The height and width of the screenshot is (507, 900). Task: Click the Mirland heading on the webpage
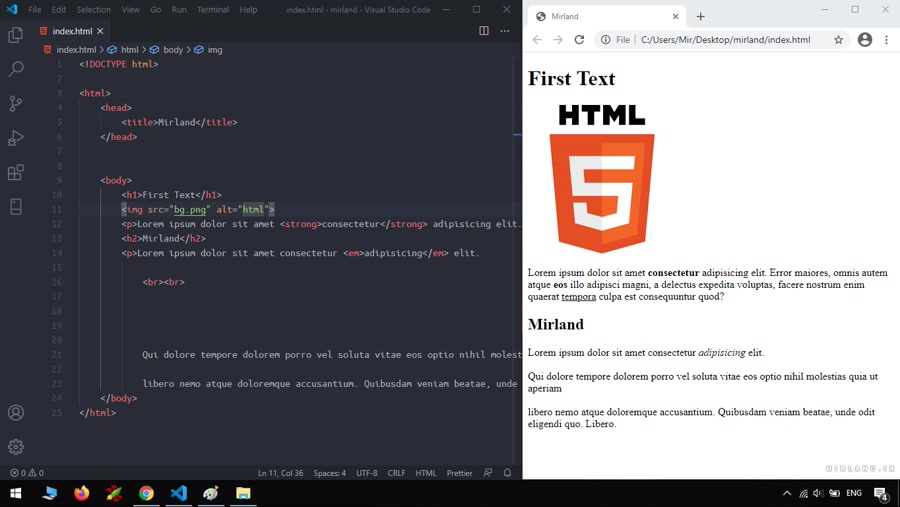(556, 324)
